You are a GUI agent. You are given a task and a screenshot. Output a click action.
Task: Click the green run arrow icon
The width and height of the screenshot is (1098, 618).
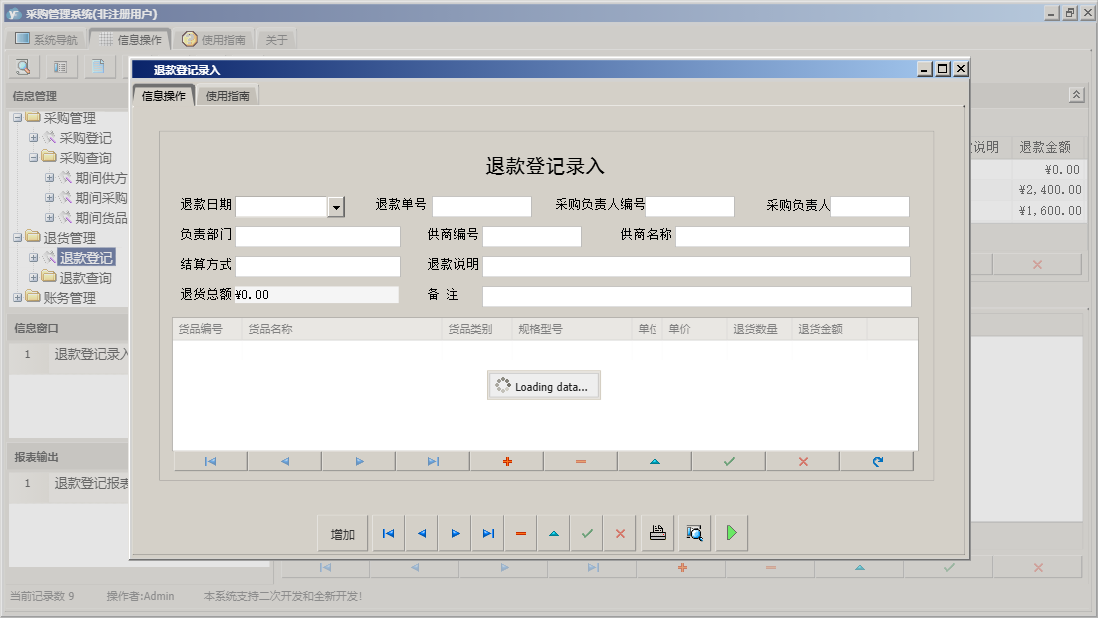[731, 533]
